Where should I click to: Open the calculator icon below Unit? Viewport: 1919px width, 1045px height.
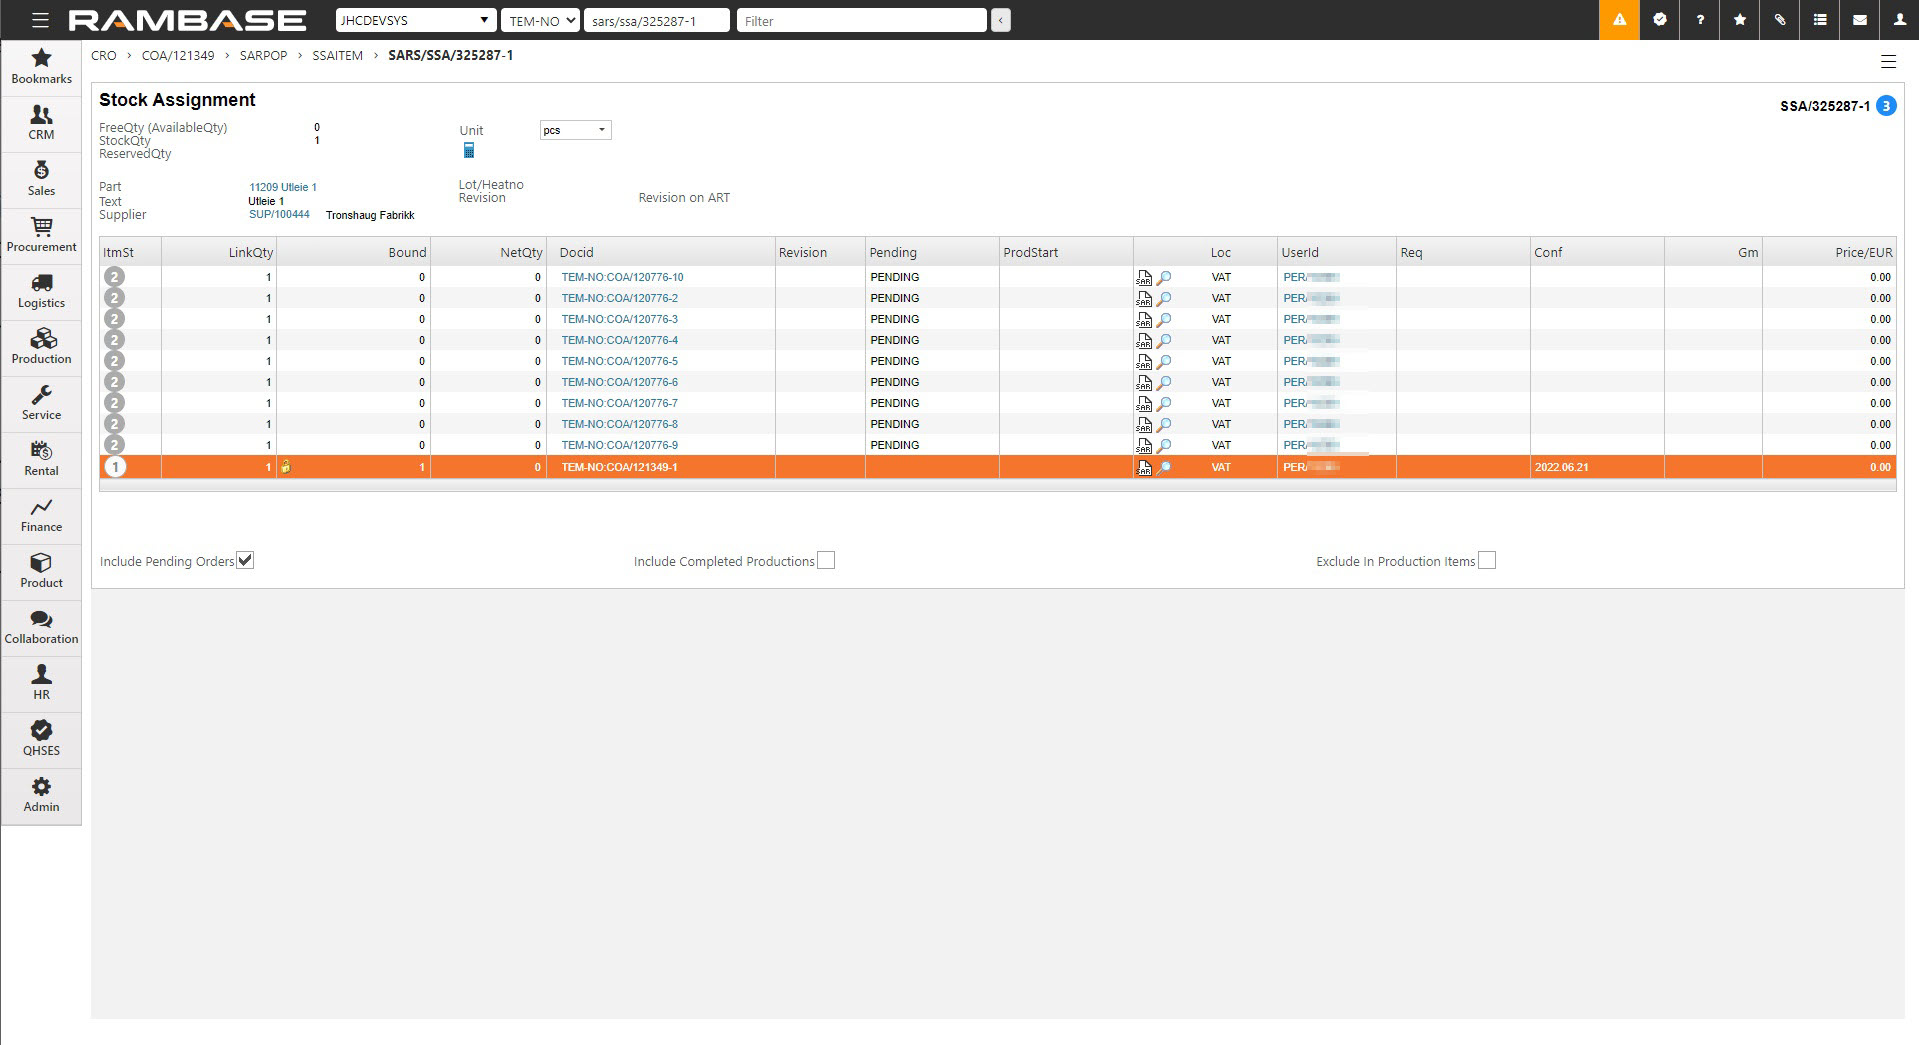[x=468, y=150]
